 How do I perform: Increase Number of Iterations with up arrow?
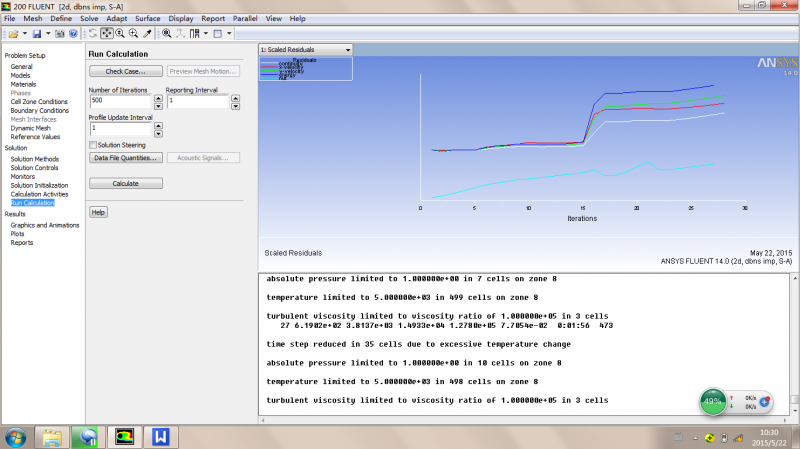pos(158,98)
